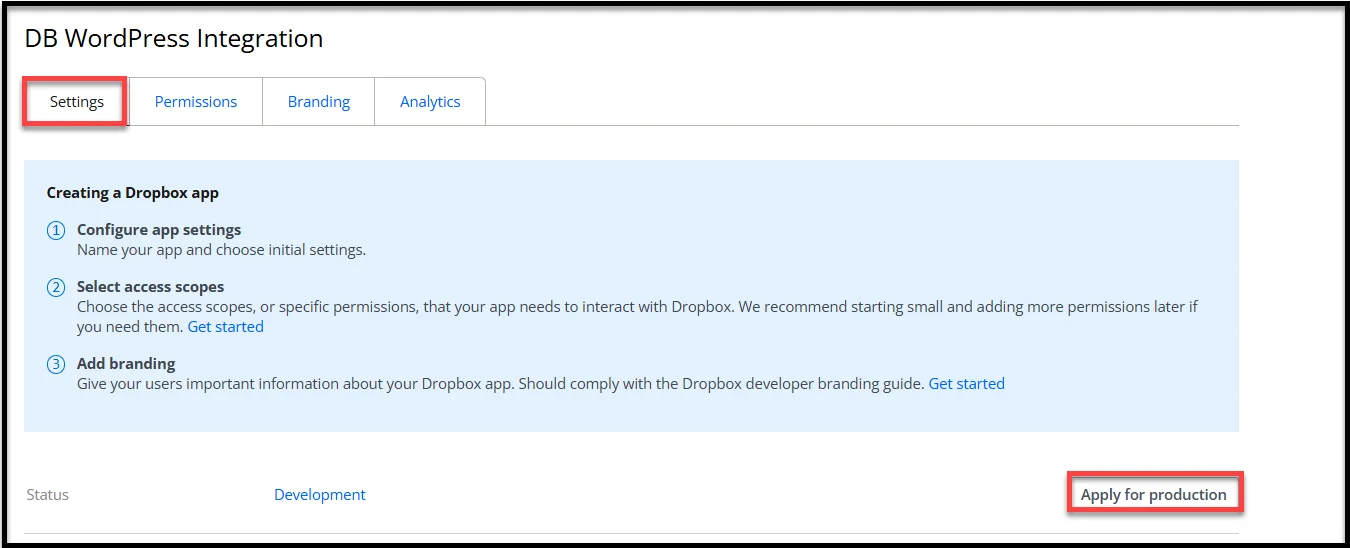Click the Select access scopes step title
Screen dimensions: 1350x548
[x=150, y=287]
